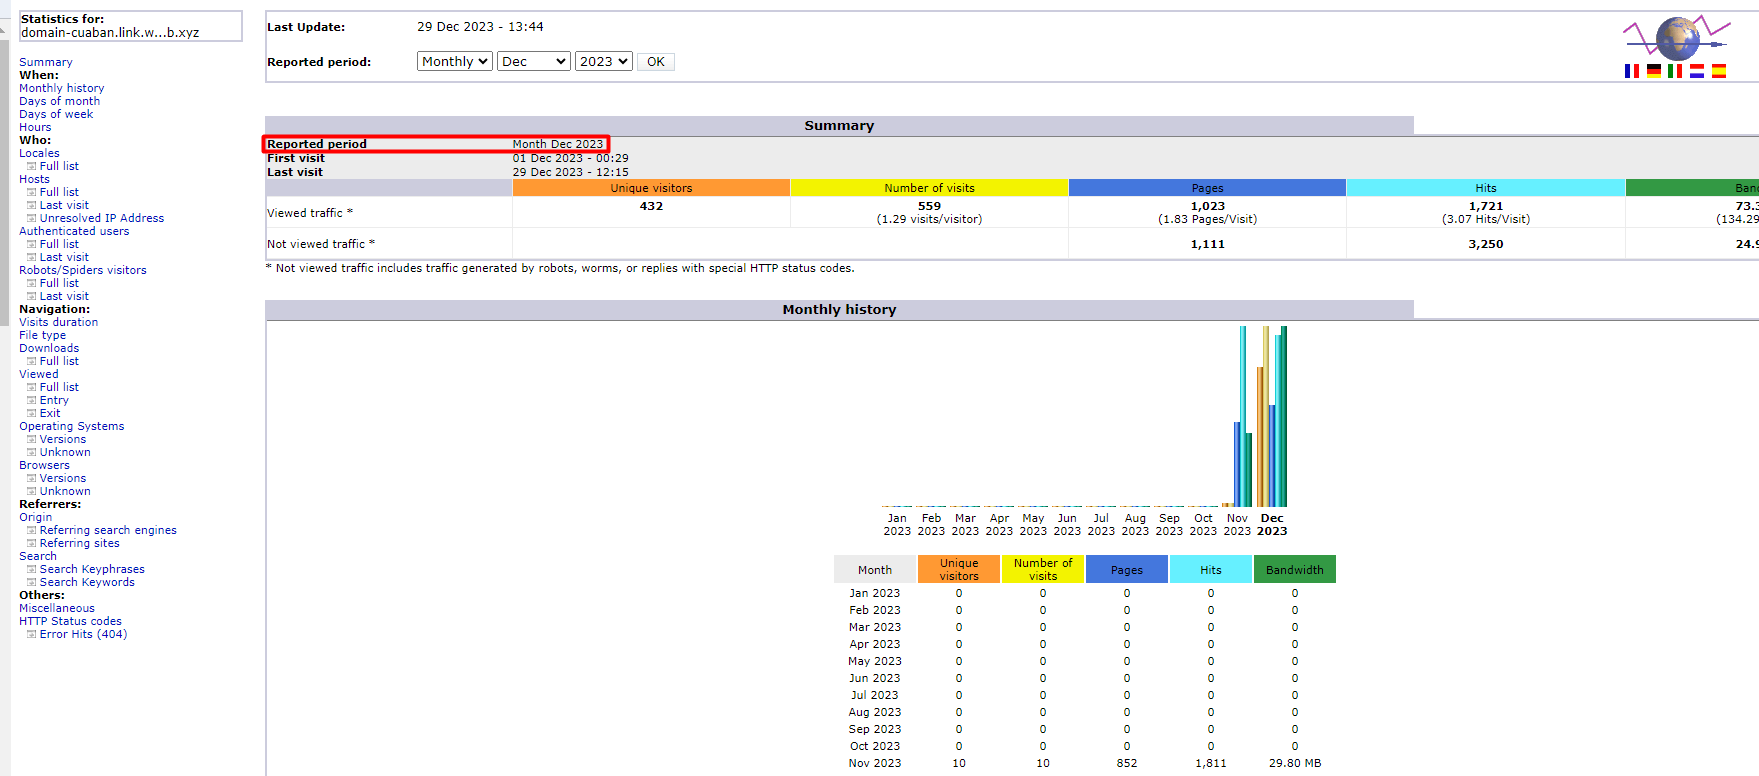Open Referring search engines link

108,530
